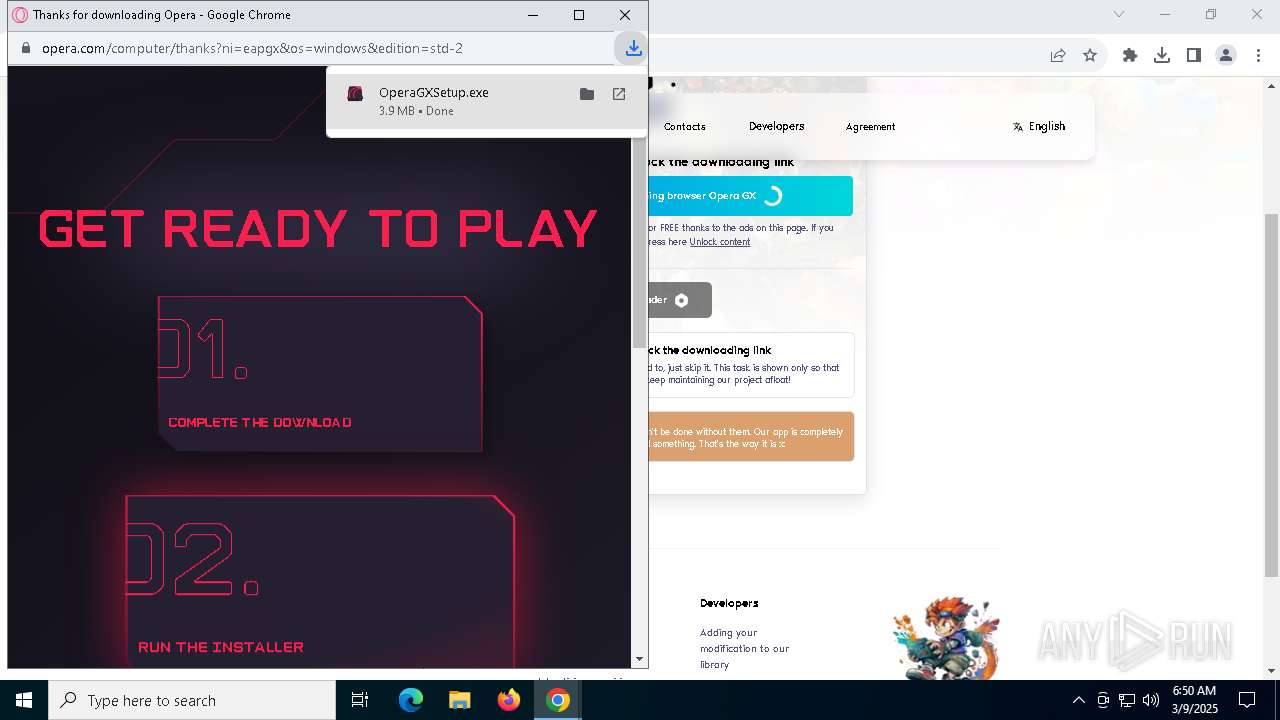The image size is (1280, 720).
Task: Open Adding your modification to our library link
Action: click(x=745, y=648)
